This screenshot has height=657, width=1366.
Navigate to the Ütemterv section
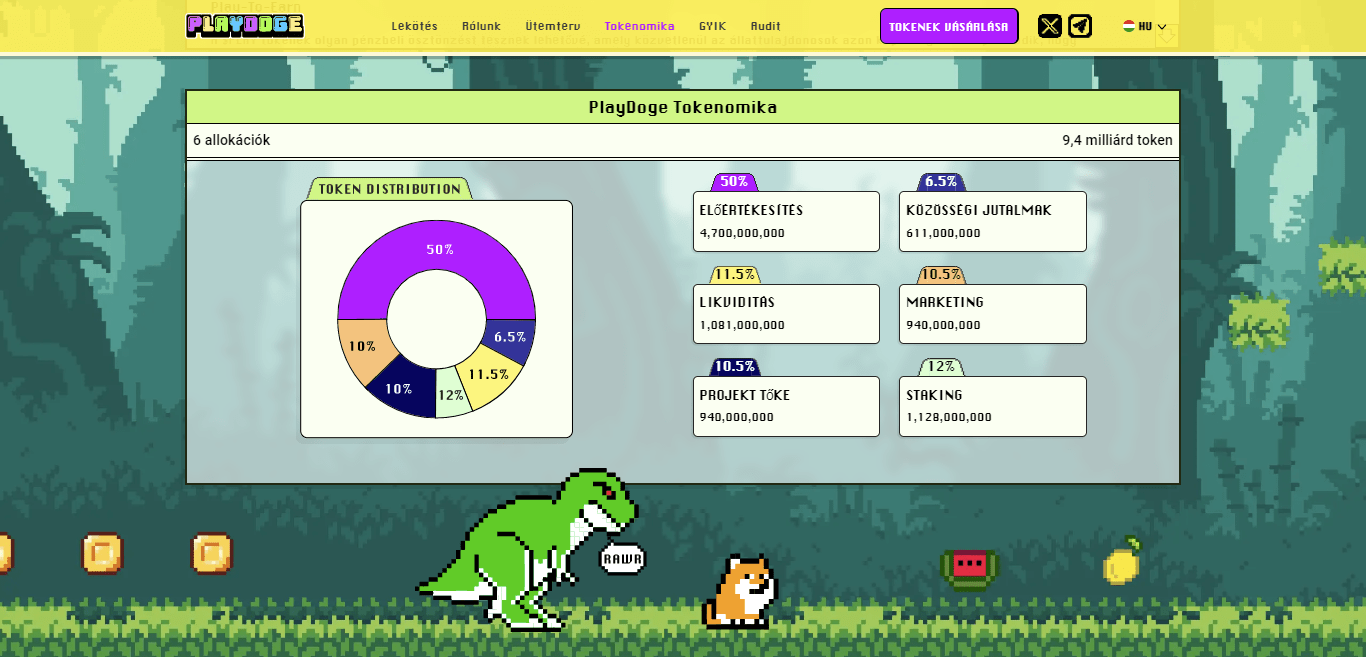(553, 26)
